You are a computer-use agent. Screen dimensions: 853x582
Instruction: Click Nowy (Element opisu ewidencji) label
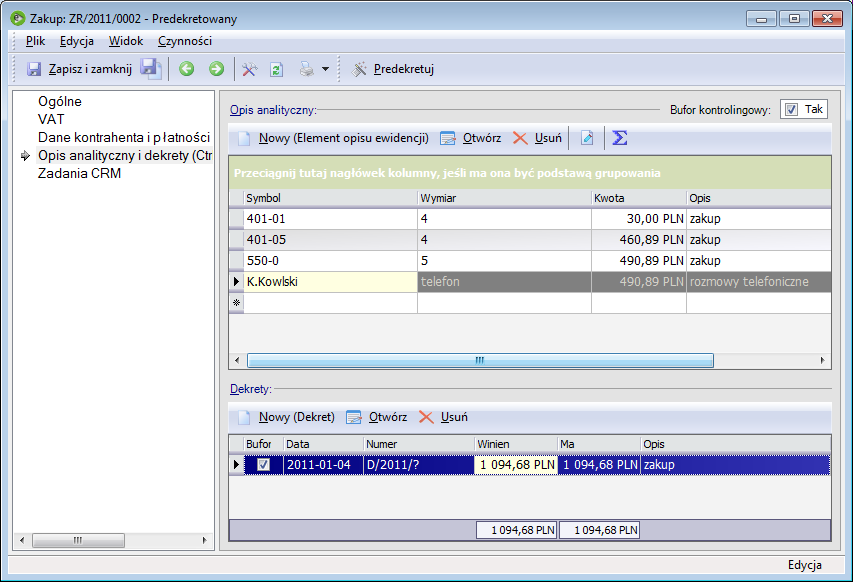click(x=344, y=138)
